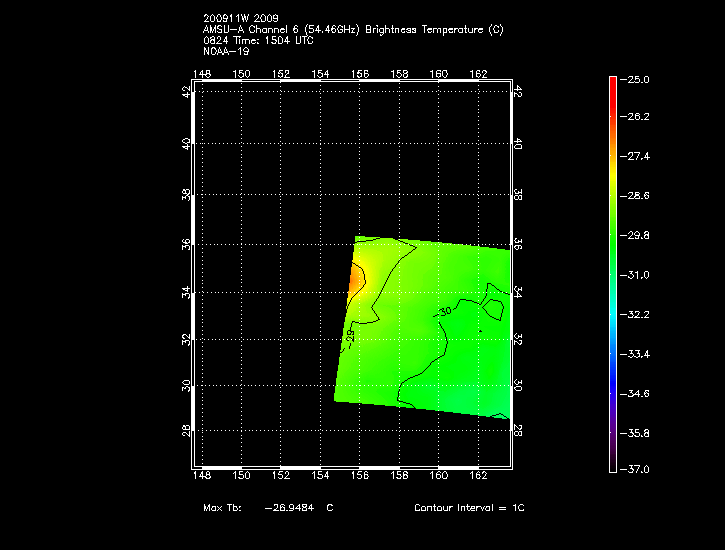Click longitude label 148 on the top axis
The image size is (725, 550).
coord(202,73)
